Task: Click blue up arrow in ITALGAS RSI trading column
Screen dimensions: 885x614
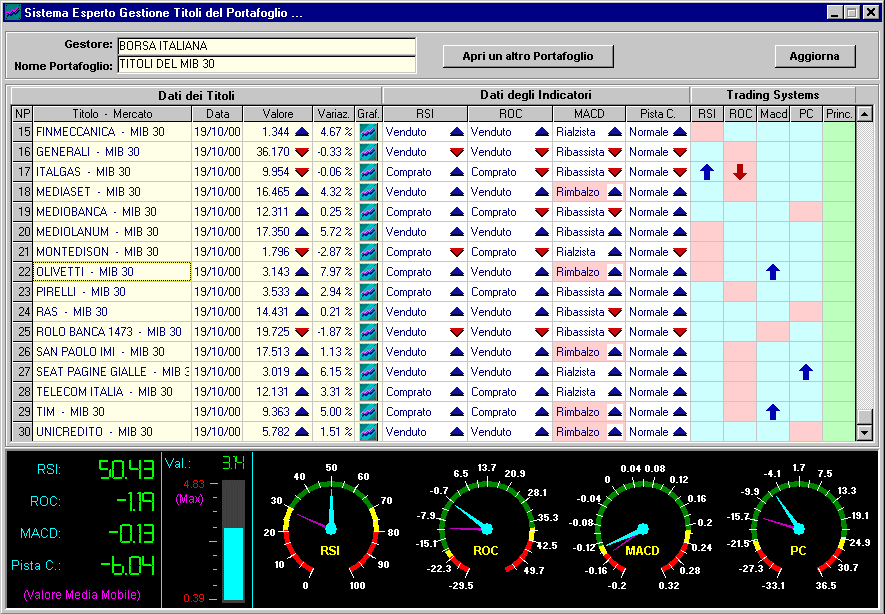Action: tap(707, 172)
